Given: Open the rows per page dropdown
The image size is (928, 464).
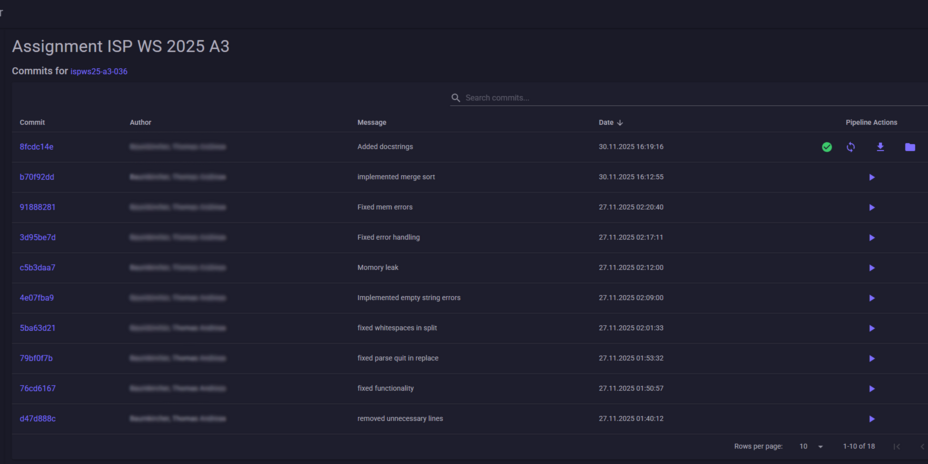Looking at the screenshot, I should tap(810, 446).
